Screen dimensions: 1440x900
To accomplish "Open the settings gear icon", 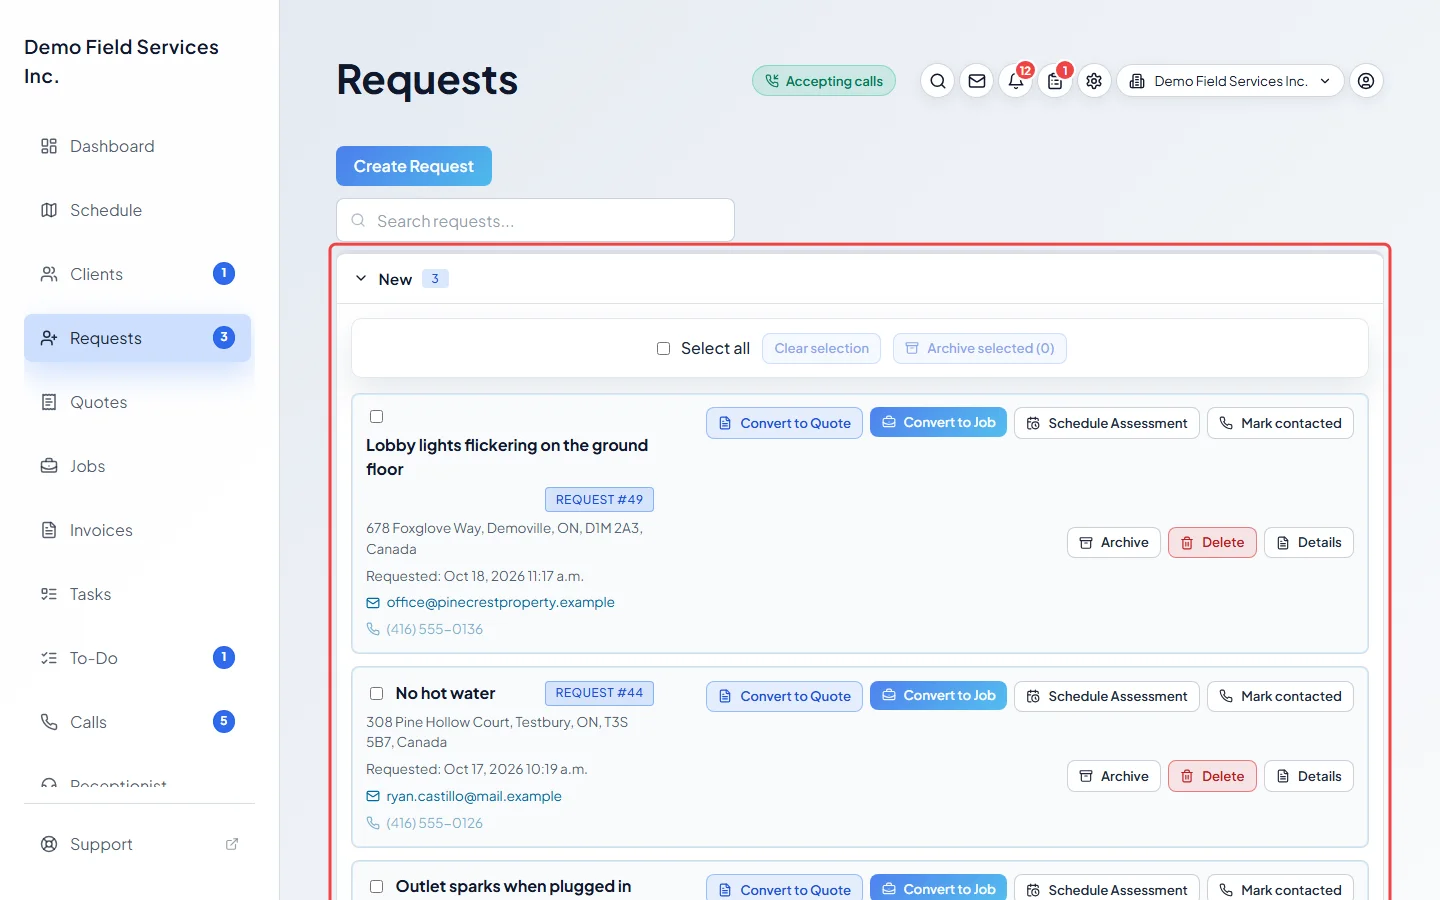I will [1094, 81].
